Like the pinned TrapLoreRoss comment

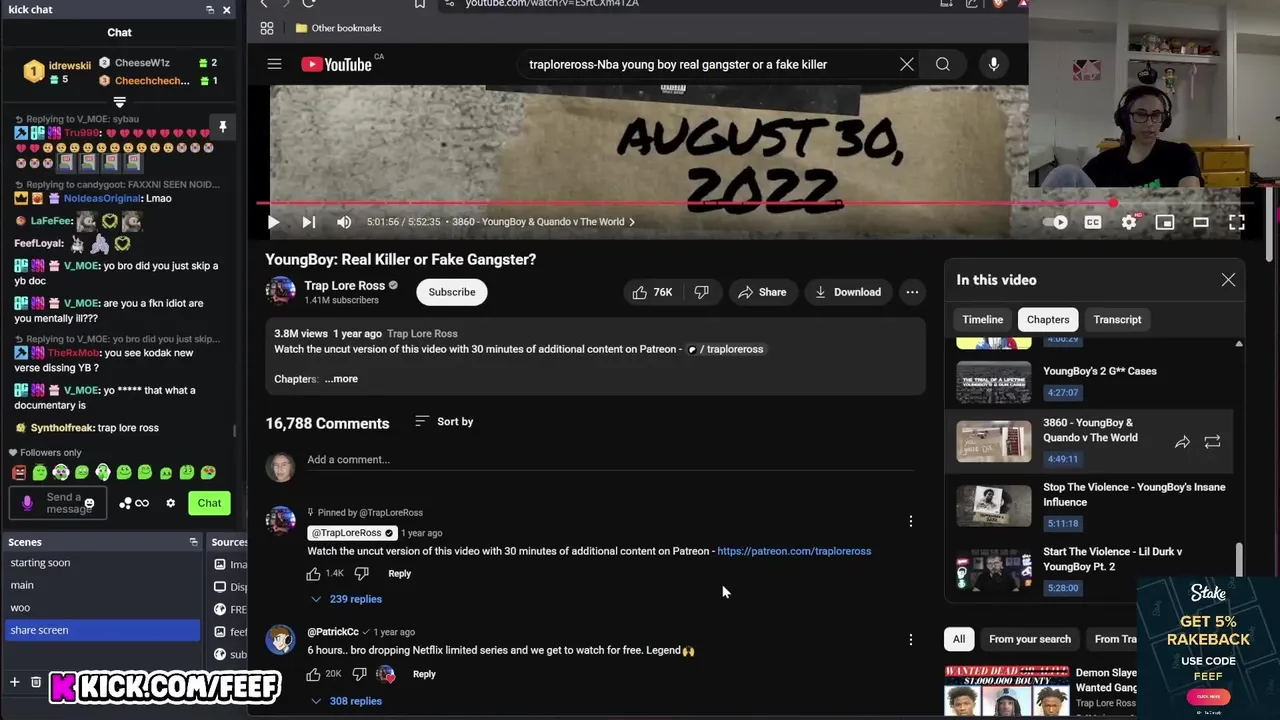pyautogui.click(x=314, y=574)
